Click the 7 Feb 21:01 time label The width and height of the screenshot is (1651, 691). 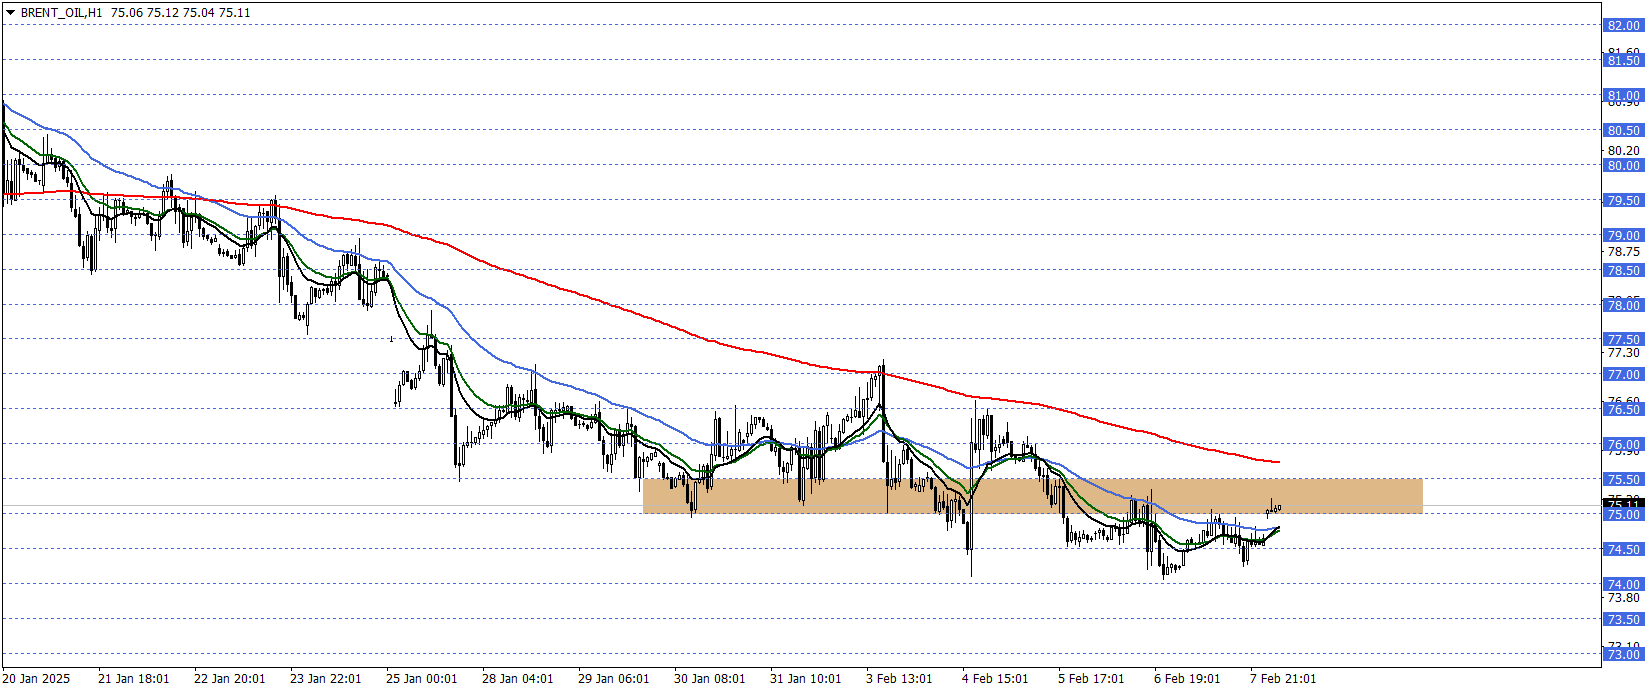click(1283, 679)
